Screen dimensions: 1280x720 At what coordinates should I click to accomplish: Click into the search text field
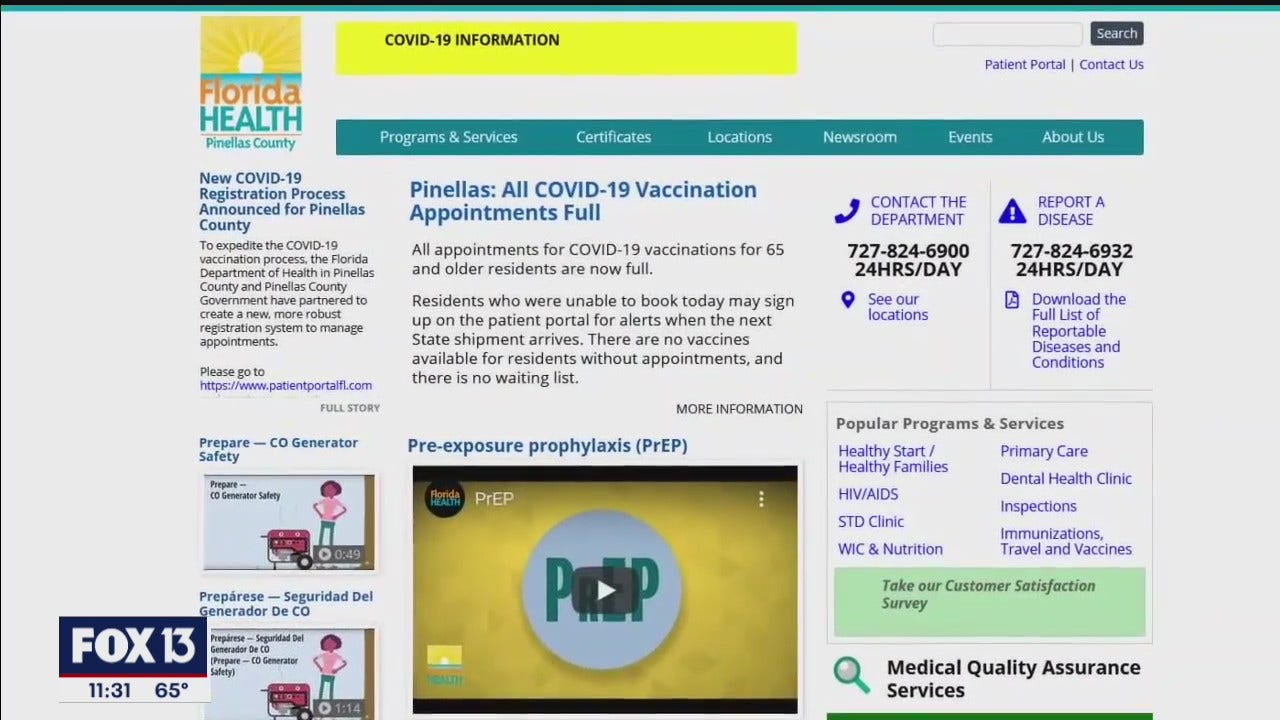point(1007,34)
